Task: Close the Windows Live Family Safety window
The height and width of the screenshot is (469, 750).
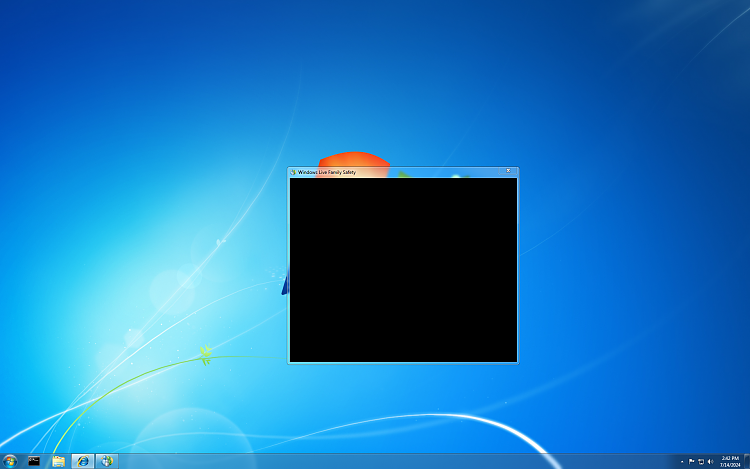Action: pos(508,171)
